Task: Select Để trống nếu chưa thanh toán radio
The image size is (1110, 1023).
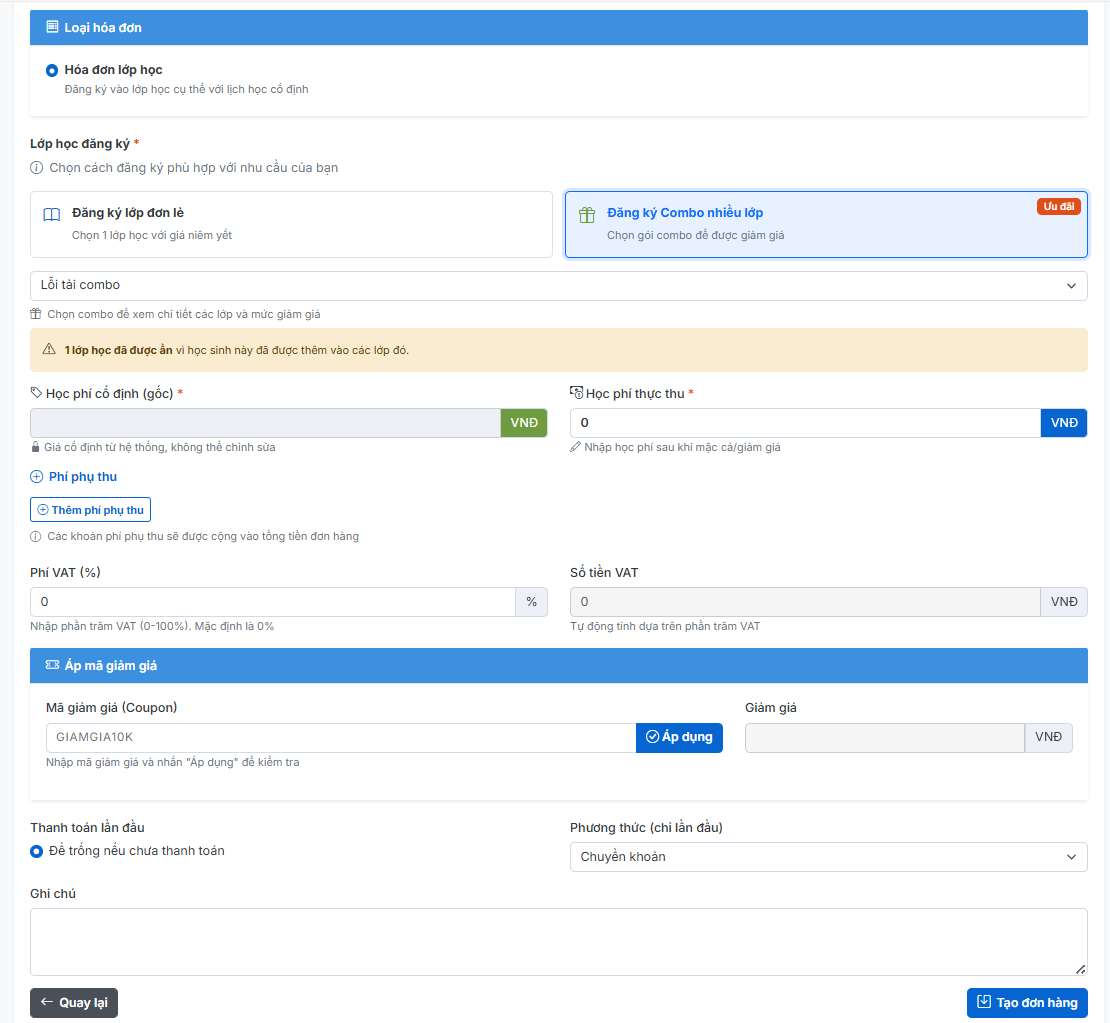Action: [x=37, y=851]
